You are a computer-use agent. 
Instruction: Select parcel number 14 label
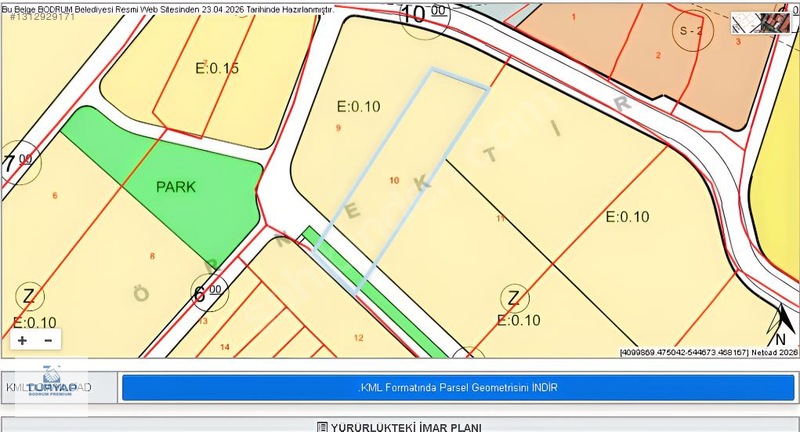224,347
